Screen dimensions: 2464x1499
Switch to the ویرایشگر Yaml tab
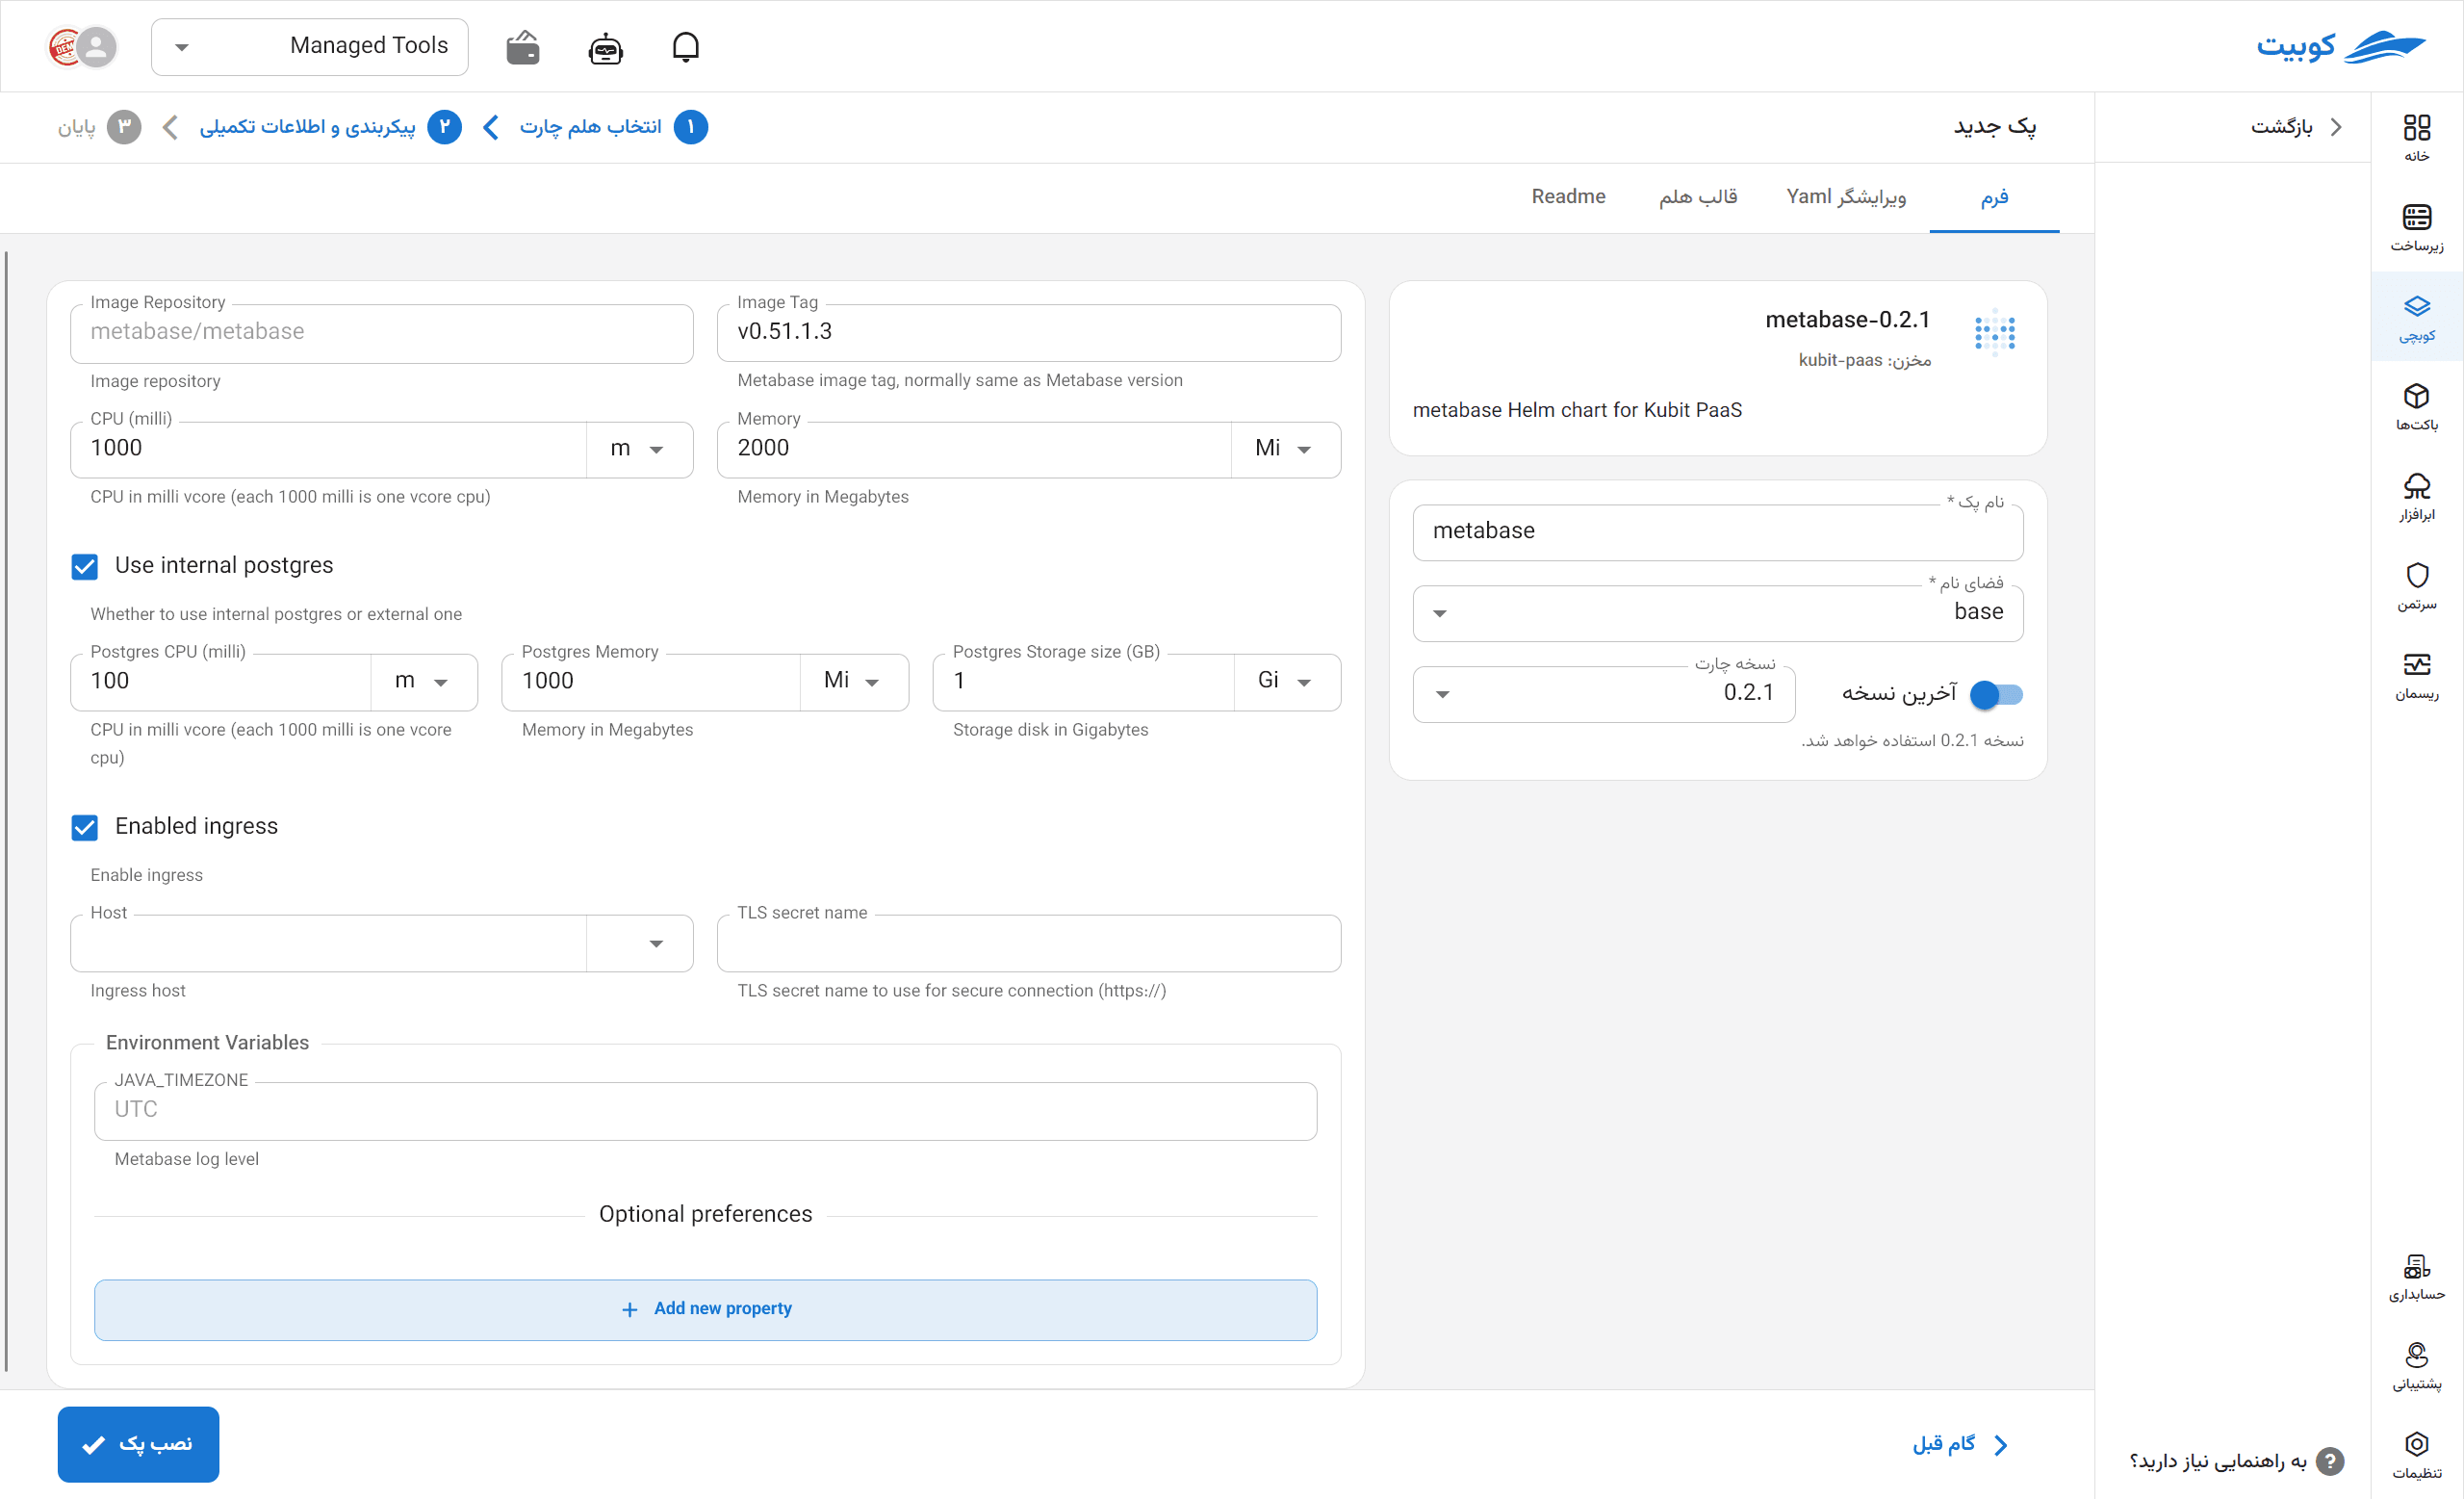[x=1846, y=197]
